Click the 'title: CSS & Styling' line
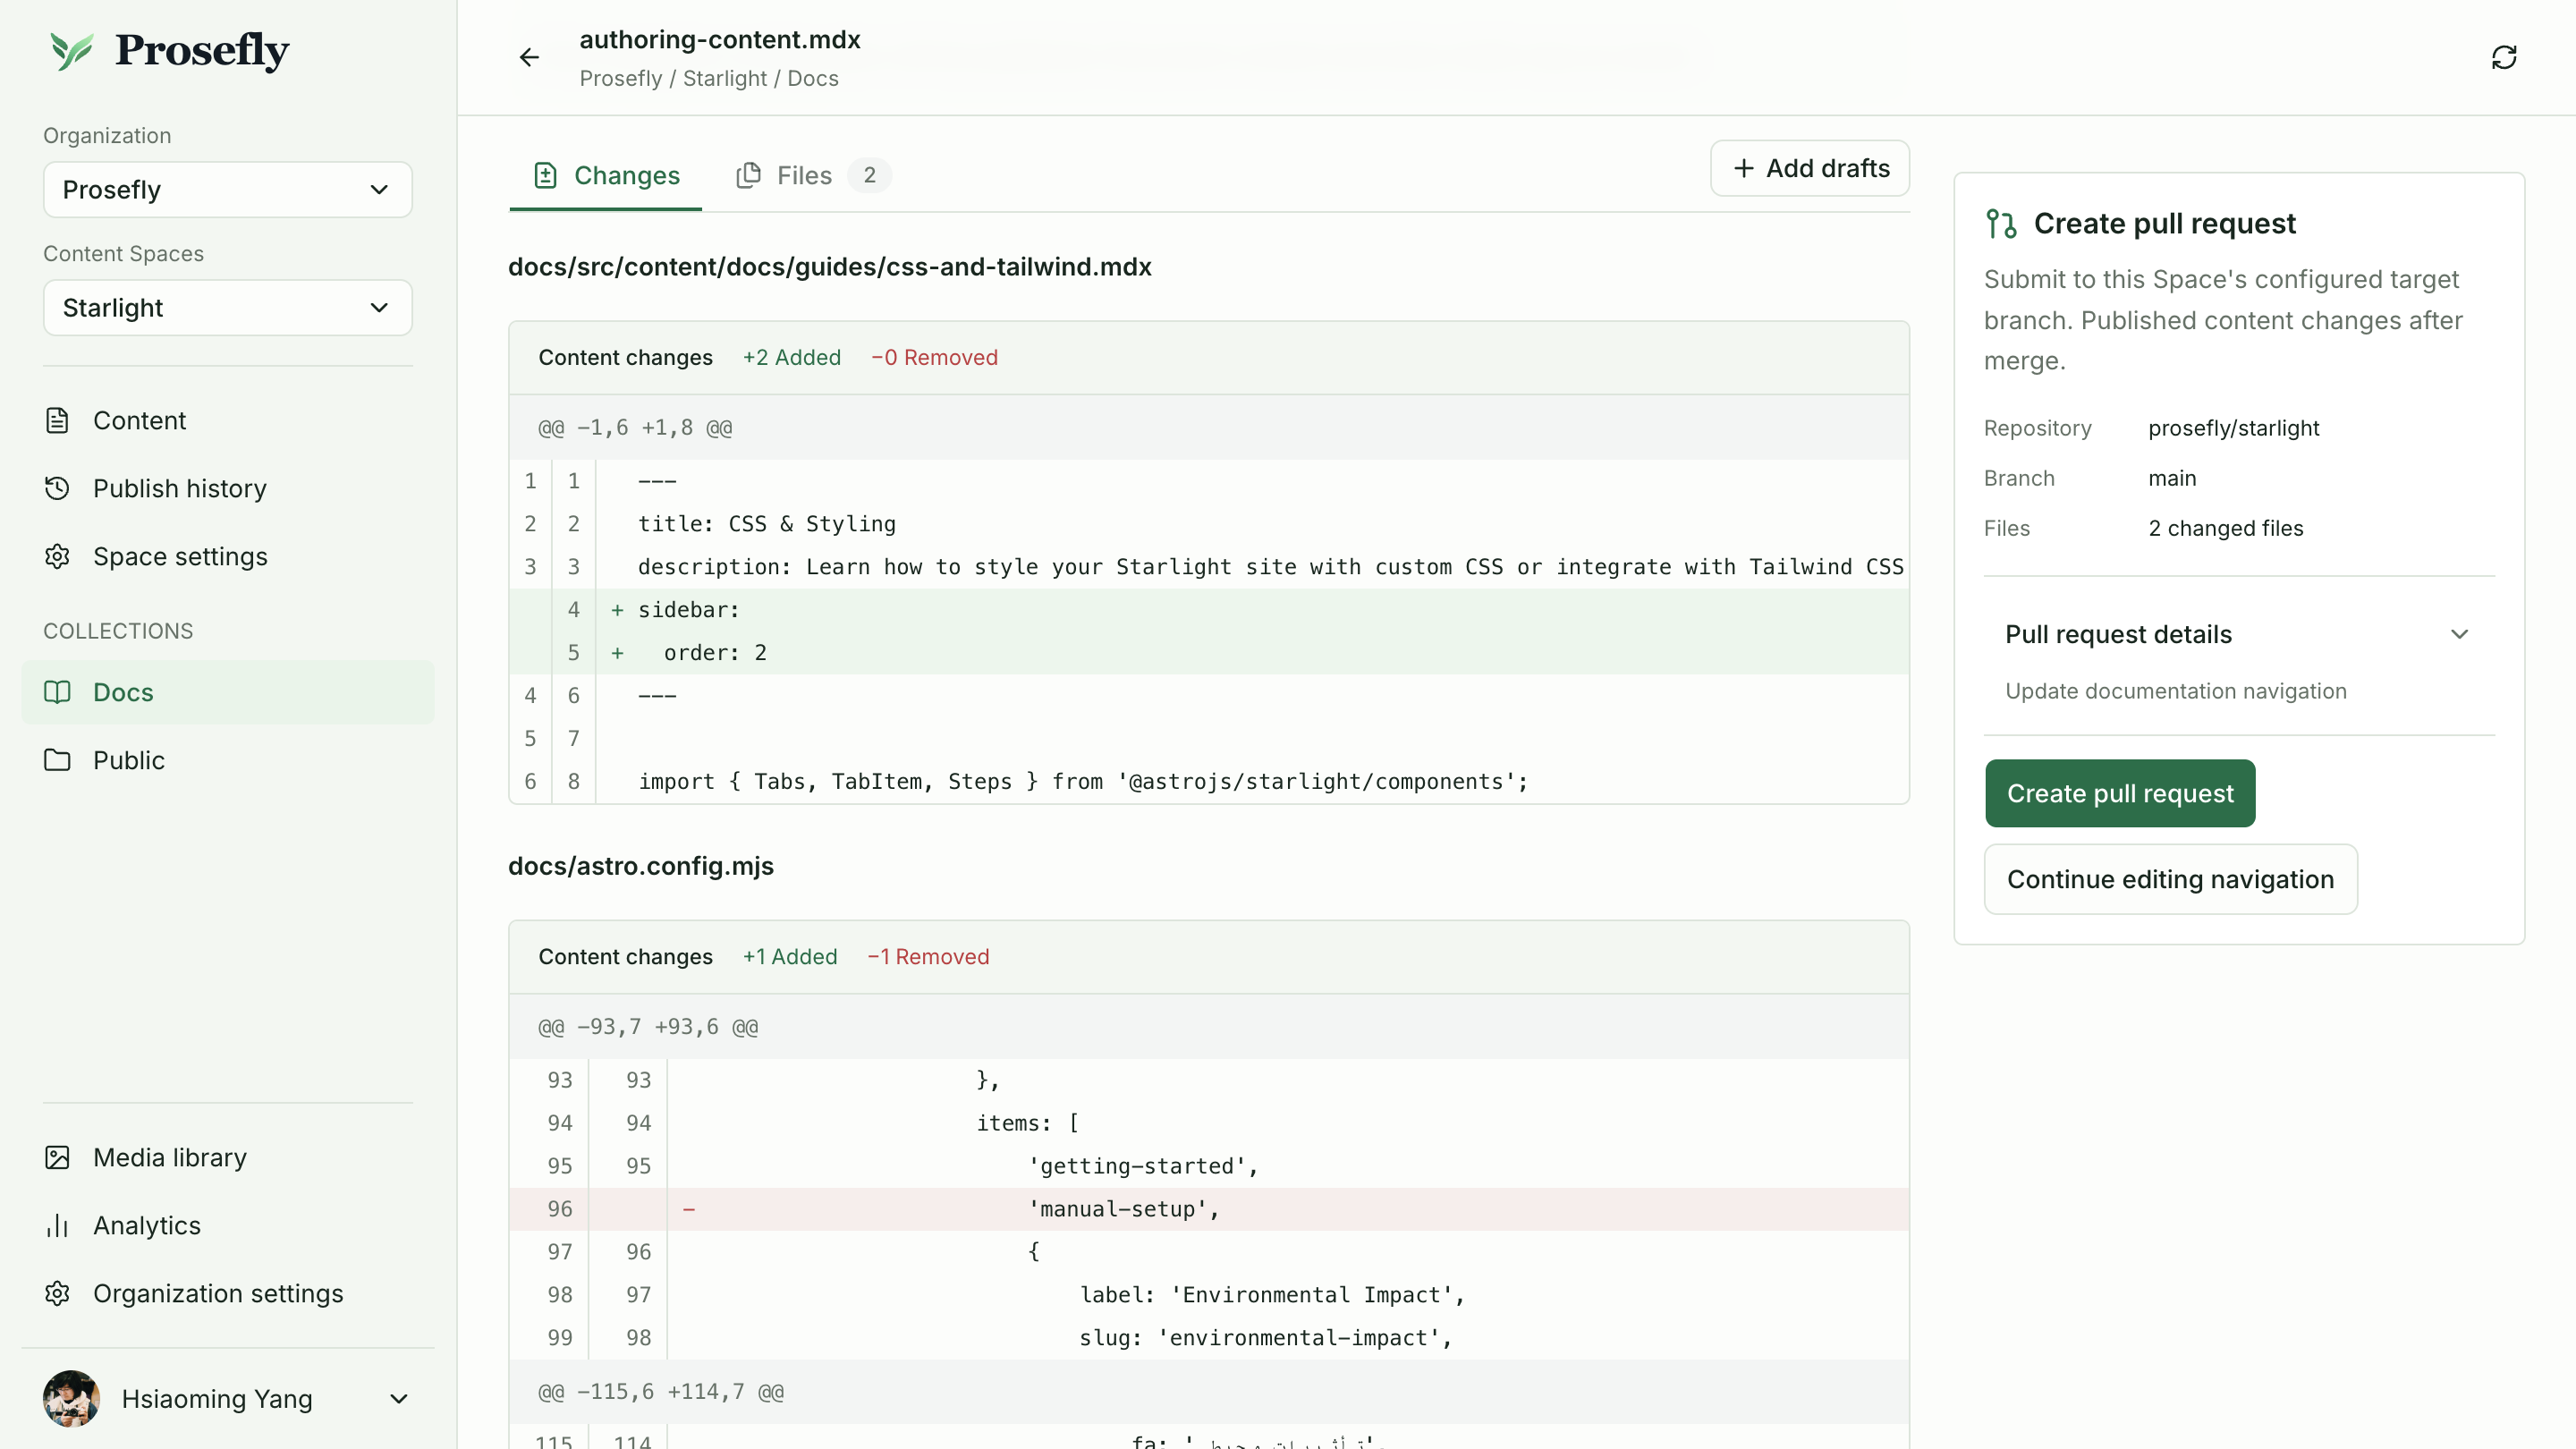This screenshot has height=1449, width=2576. (x=1209, y=524)
